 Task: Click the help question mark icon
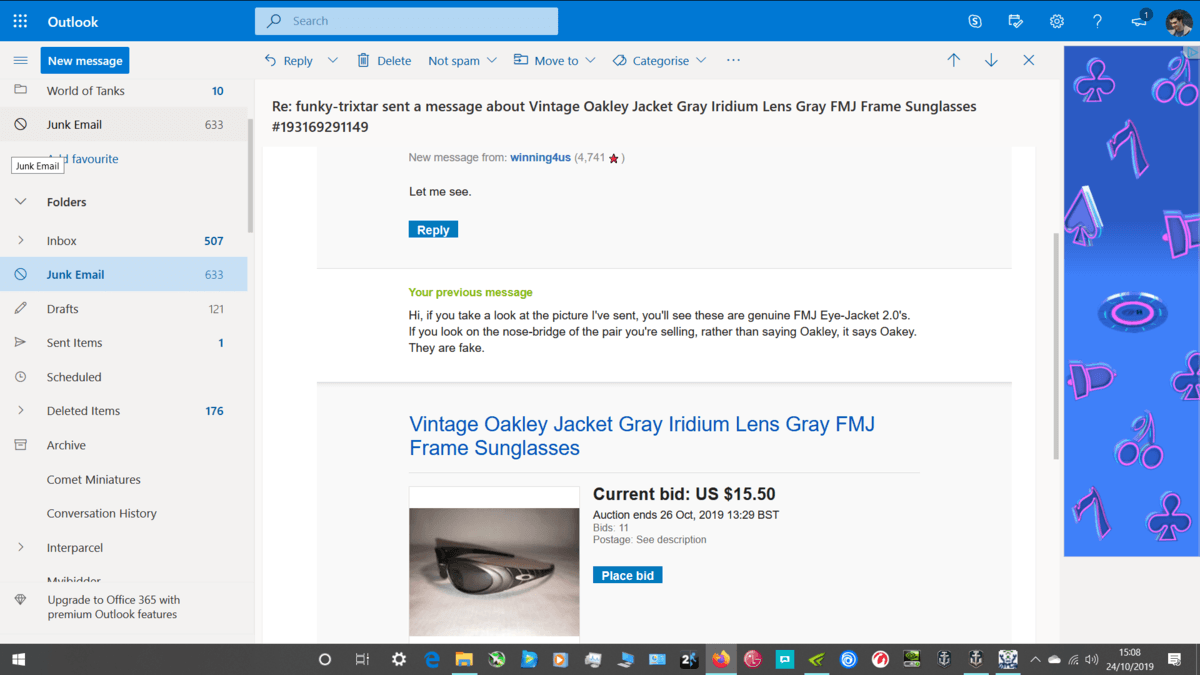(x=1097, y=21)
